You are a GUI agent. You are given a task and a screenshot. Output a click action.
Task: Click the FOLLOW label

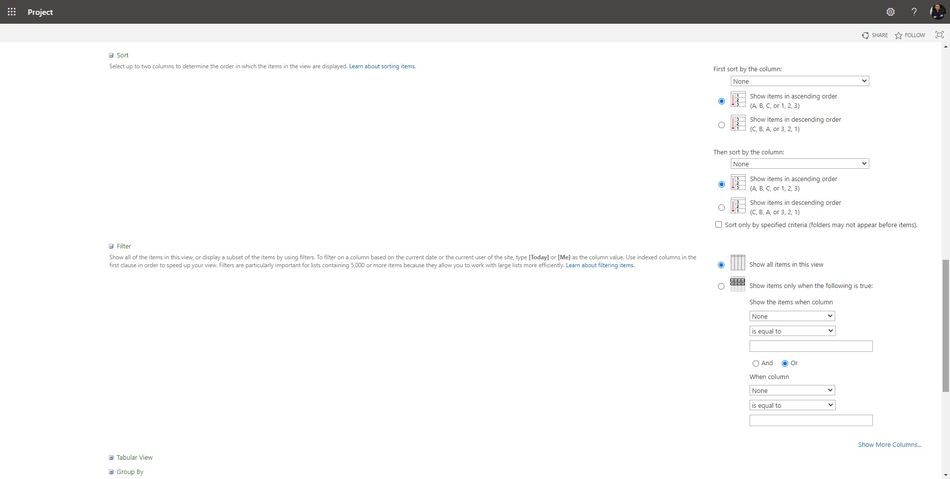(x=915, y=36)
